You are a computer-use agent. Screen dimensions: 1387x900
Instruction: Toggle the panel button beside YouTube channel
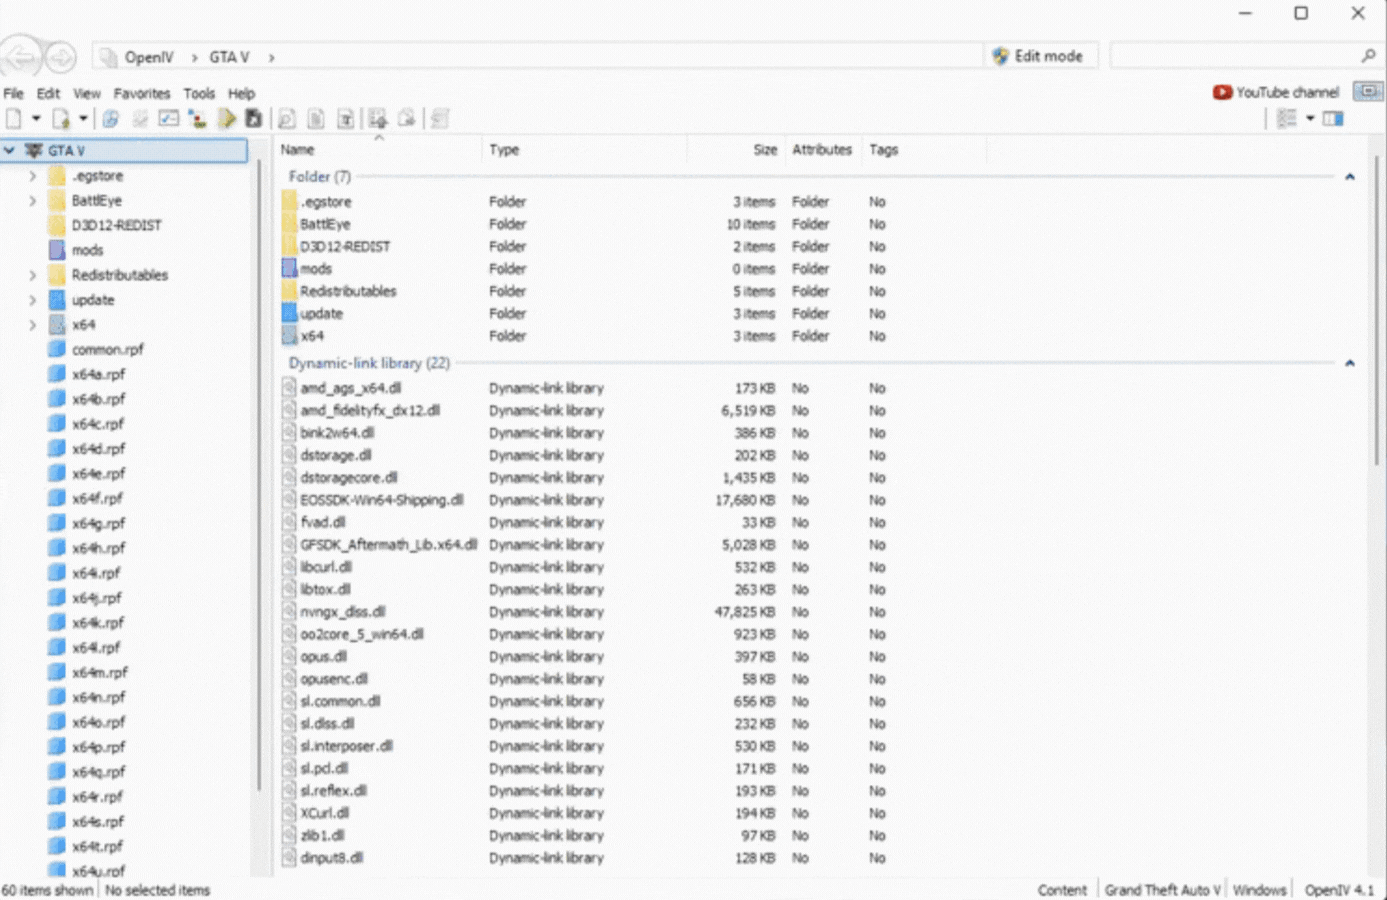[x=1367, y=92]
